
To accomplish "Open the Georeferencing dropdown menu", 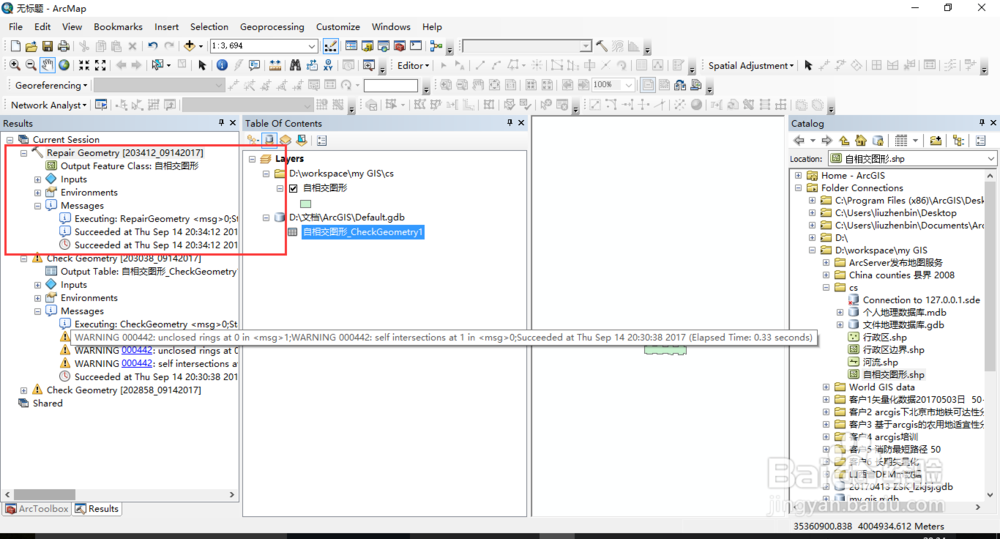I will (x=51, y=85).
